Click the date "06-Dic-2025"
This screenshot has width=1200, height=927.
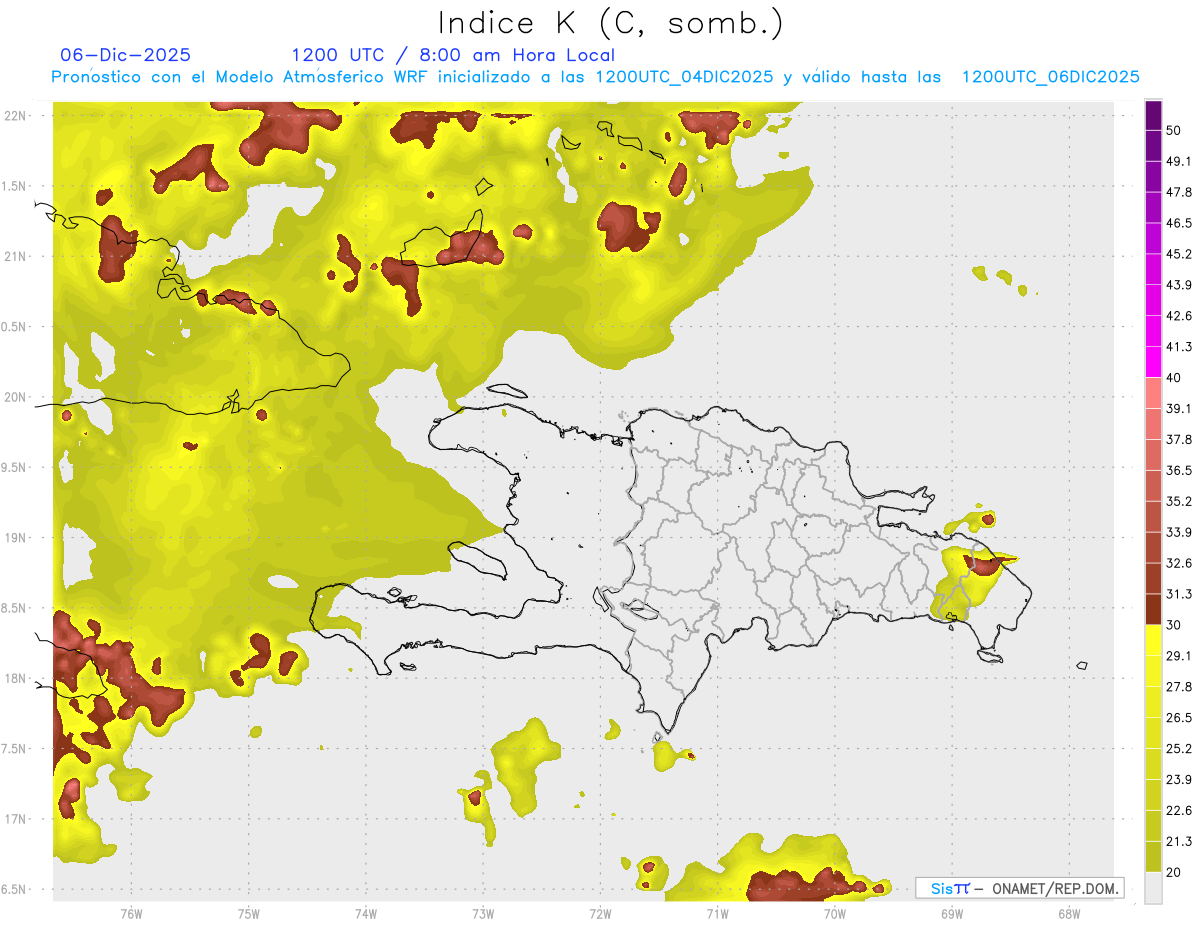coord(126,55)
